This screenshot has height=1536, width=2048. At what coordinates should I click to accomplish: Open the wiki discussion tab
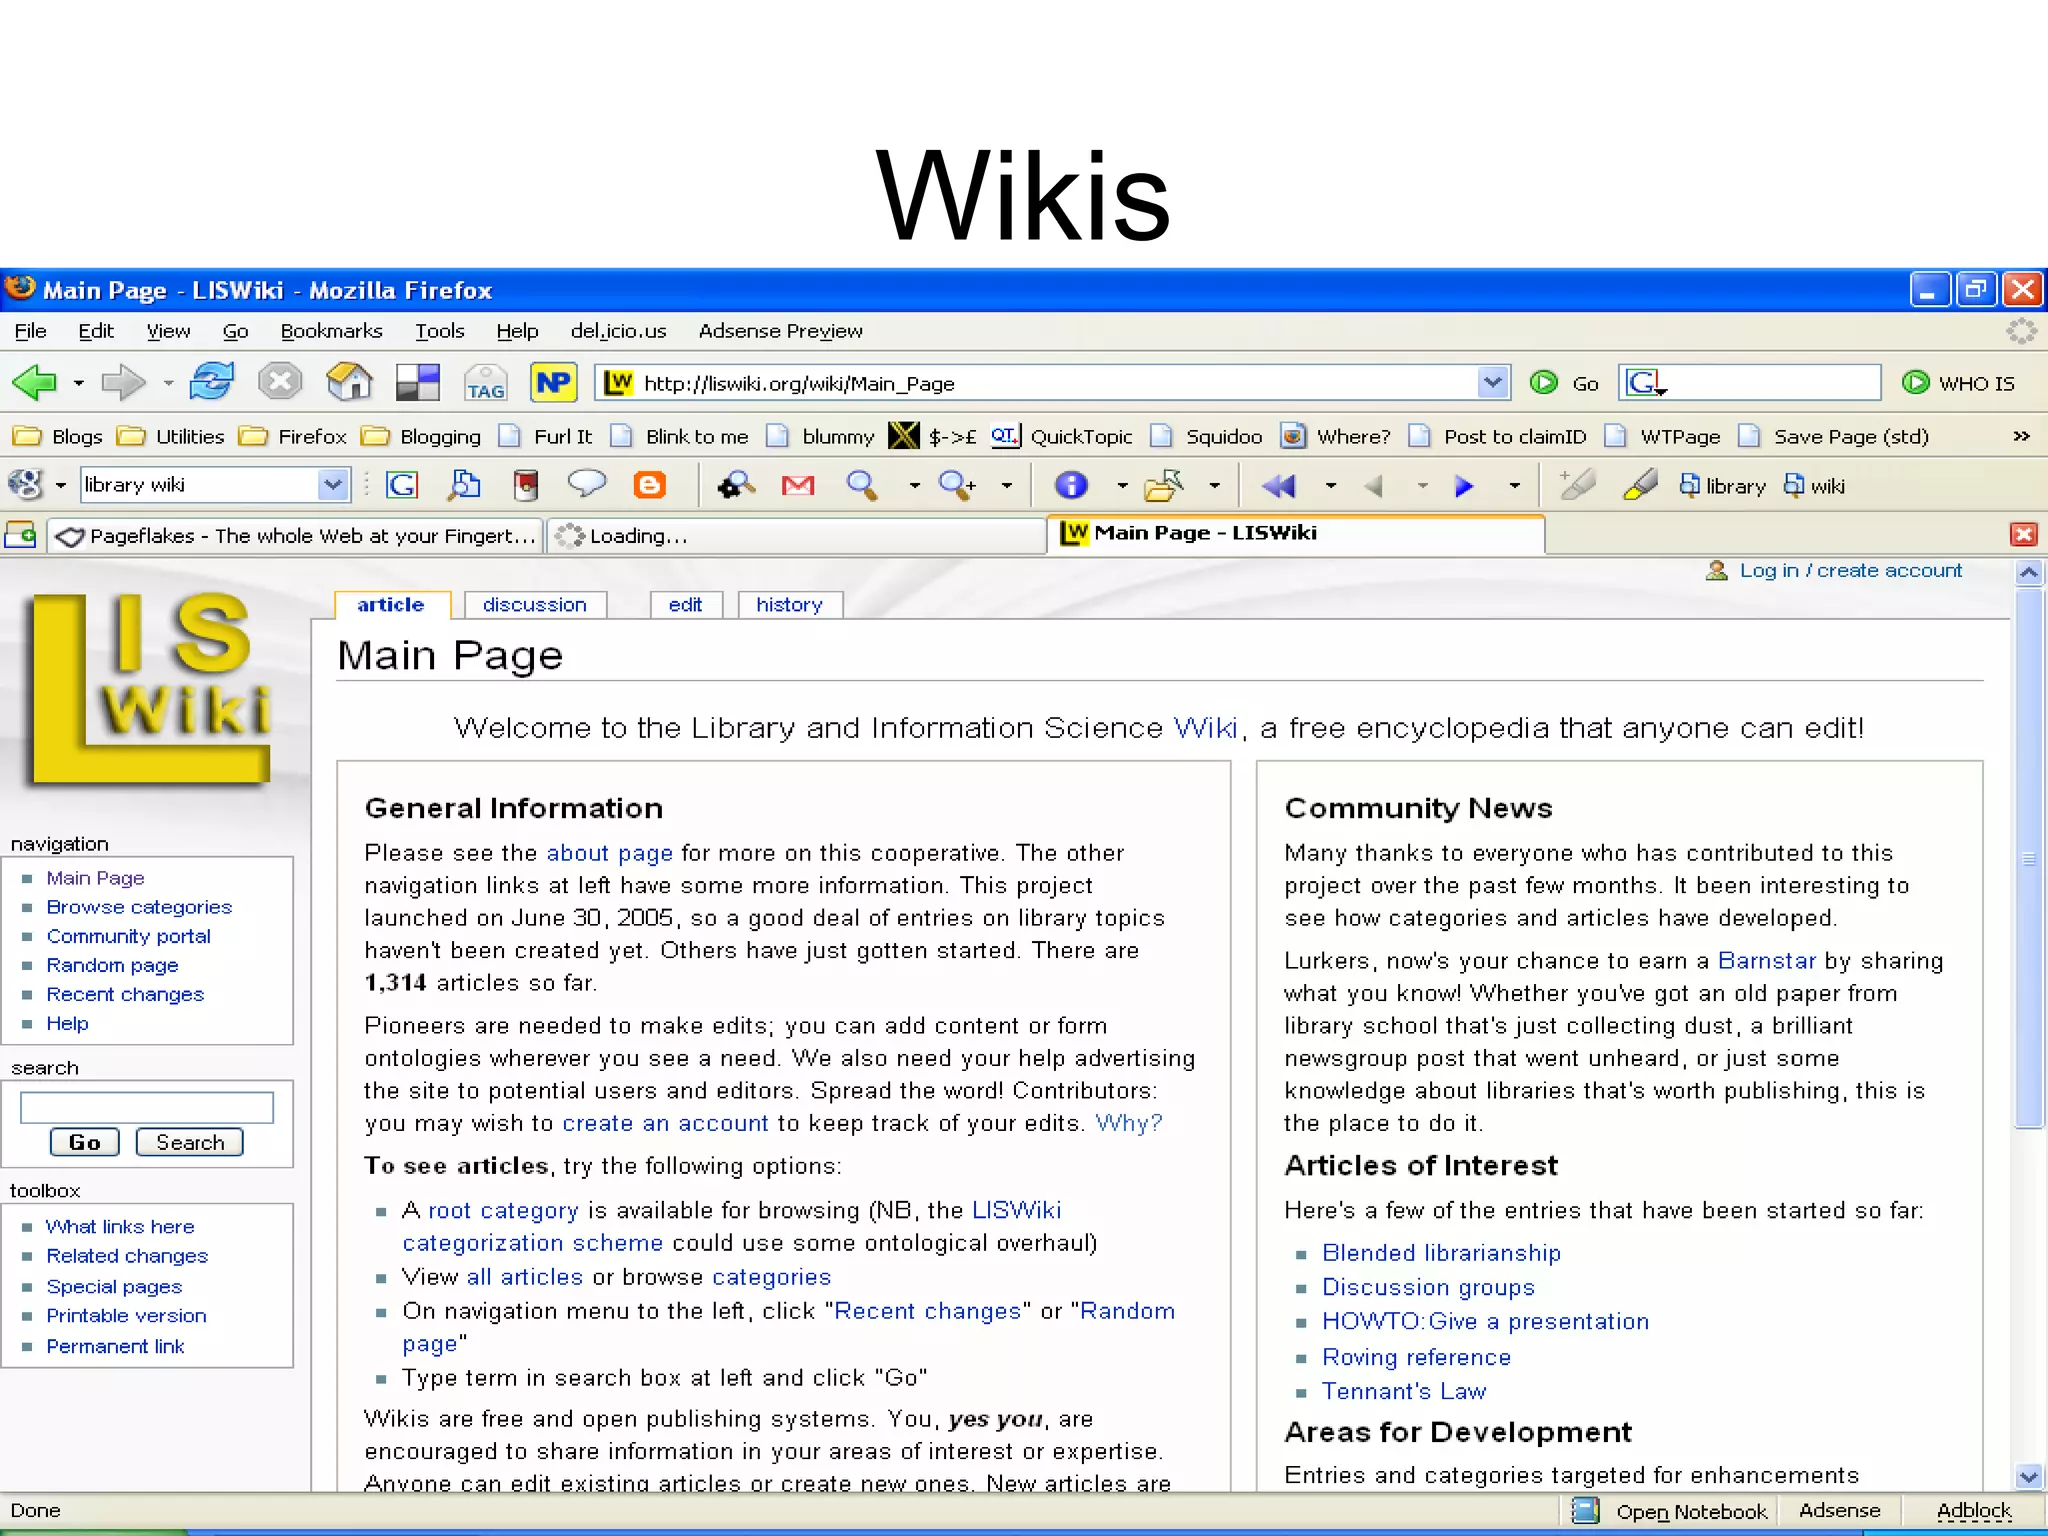click(535, 605)
